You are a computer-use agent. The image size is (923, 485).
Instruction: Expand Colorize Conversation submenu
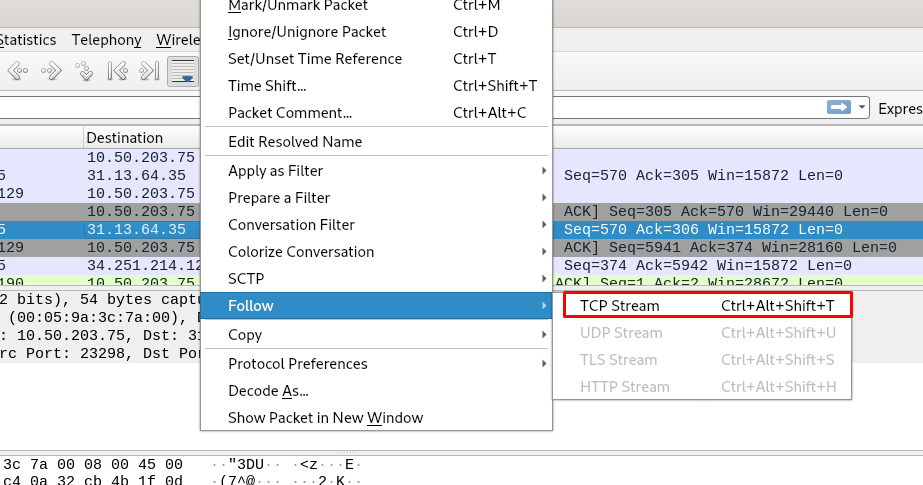[x=376, y=252]
